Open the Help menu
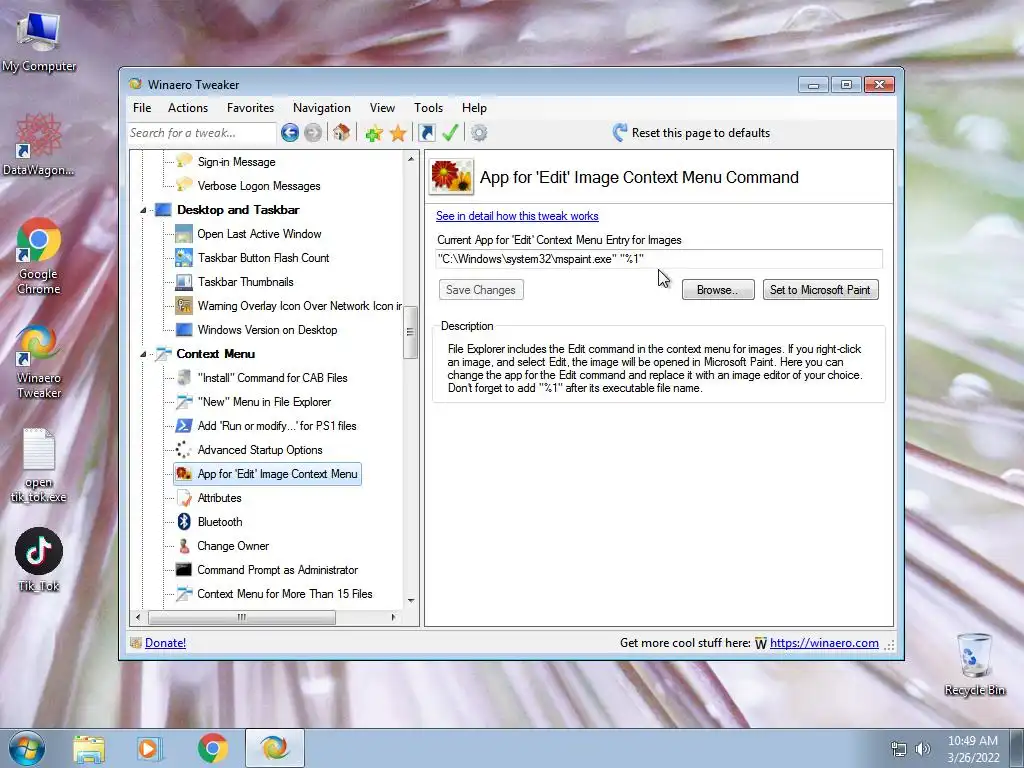The image size is (1024, 768). [474, 108]
